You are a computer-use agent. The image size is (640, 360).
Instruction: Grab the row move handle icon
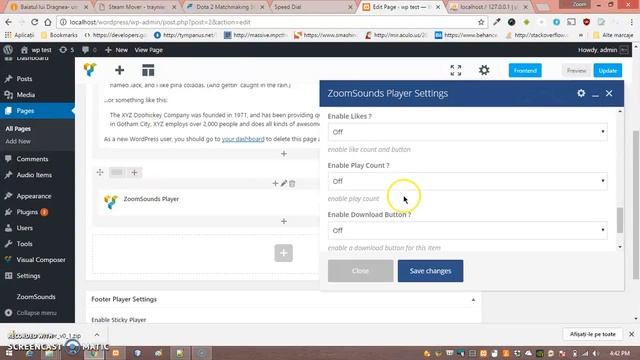(x=100, y=172)
